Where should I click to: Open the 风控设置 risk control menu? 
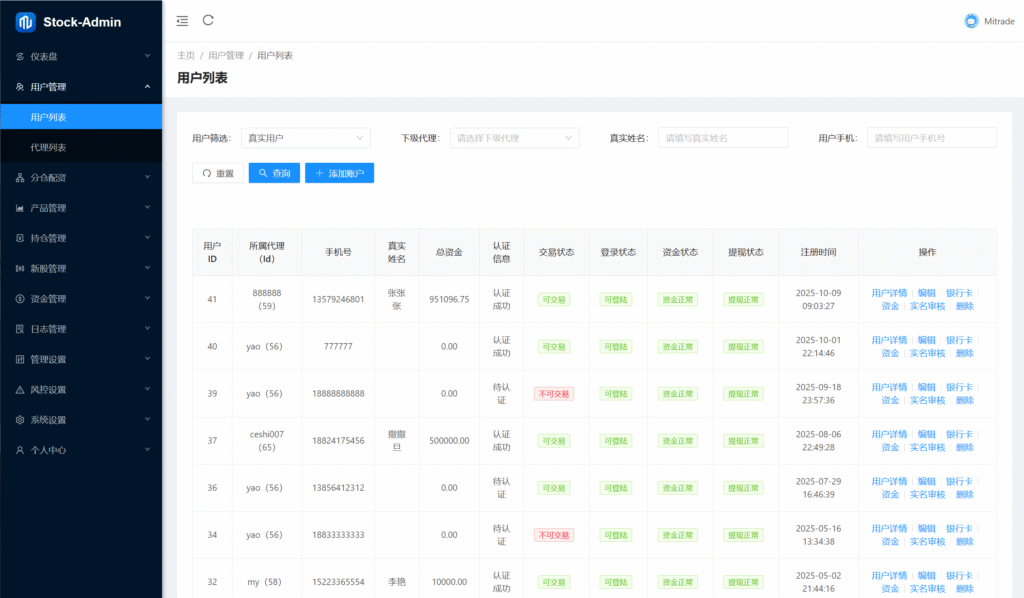coord(80,389)
